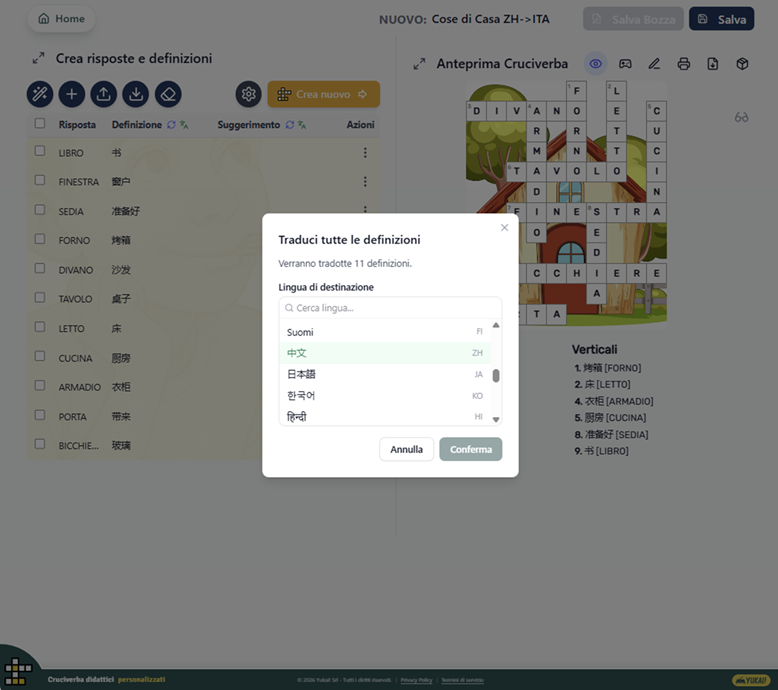Click the Yukai logo badge
The image size is (778, 690).
751,680
